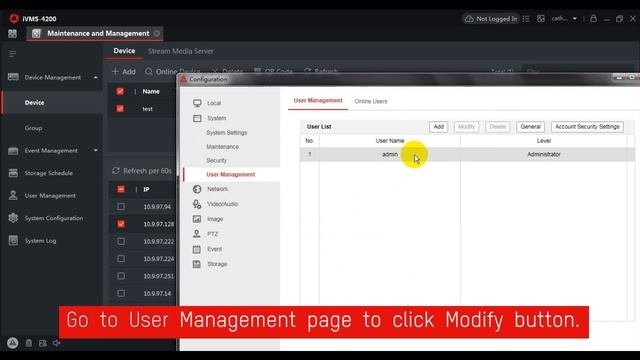The width and height of the screenshot is (640, 360).
Task: Click the Event Management sidebar icon
Action: (x=13, y=151)
